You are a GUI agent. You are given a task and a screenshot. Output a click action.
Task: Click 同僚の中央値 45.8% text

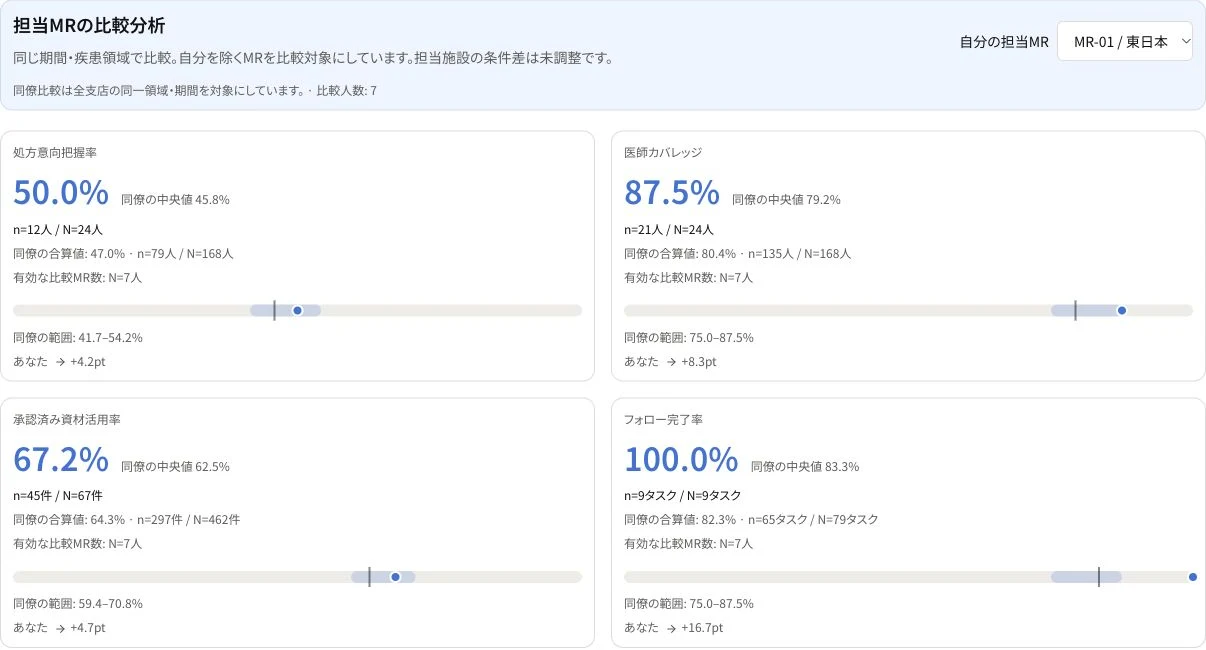click(x=175, y=199)
